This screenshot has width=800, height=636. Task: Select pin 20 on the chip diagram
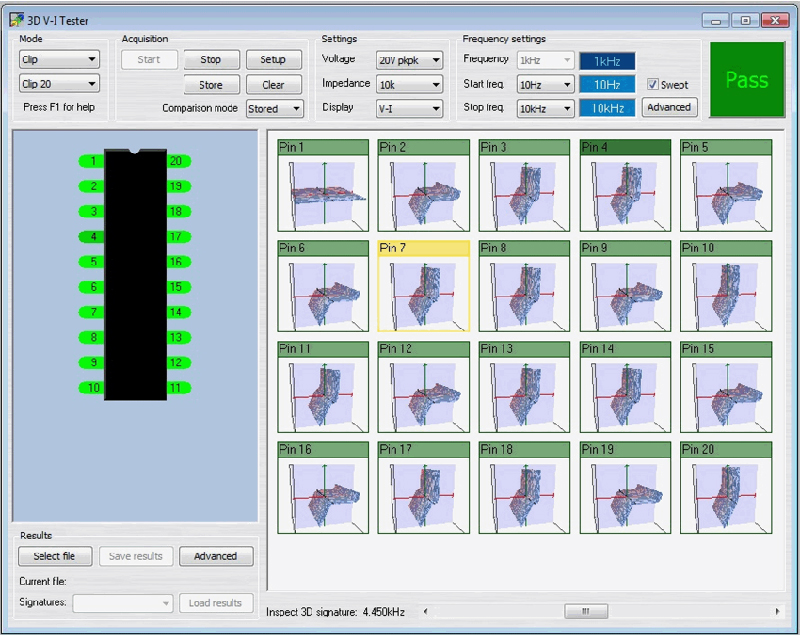(x=177, y=161)
